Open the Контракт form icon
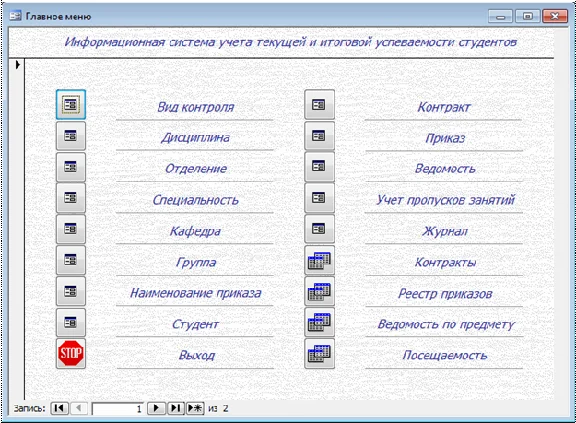This screenshot has width=576, height=423. pos(319,105)
